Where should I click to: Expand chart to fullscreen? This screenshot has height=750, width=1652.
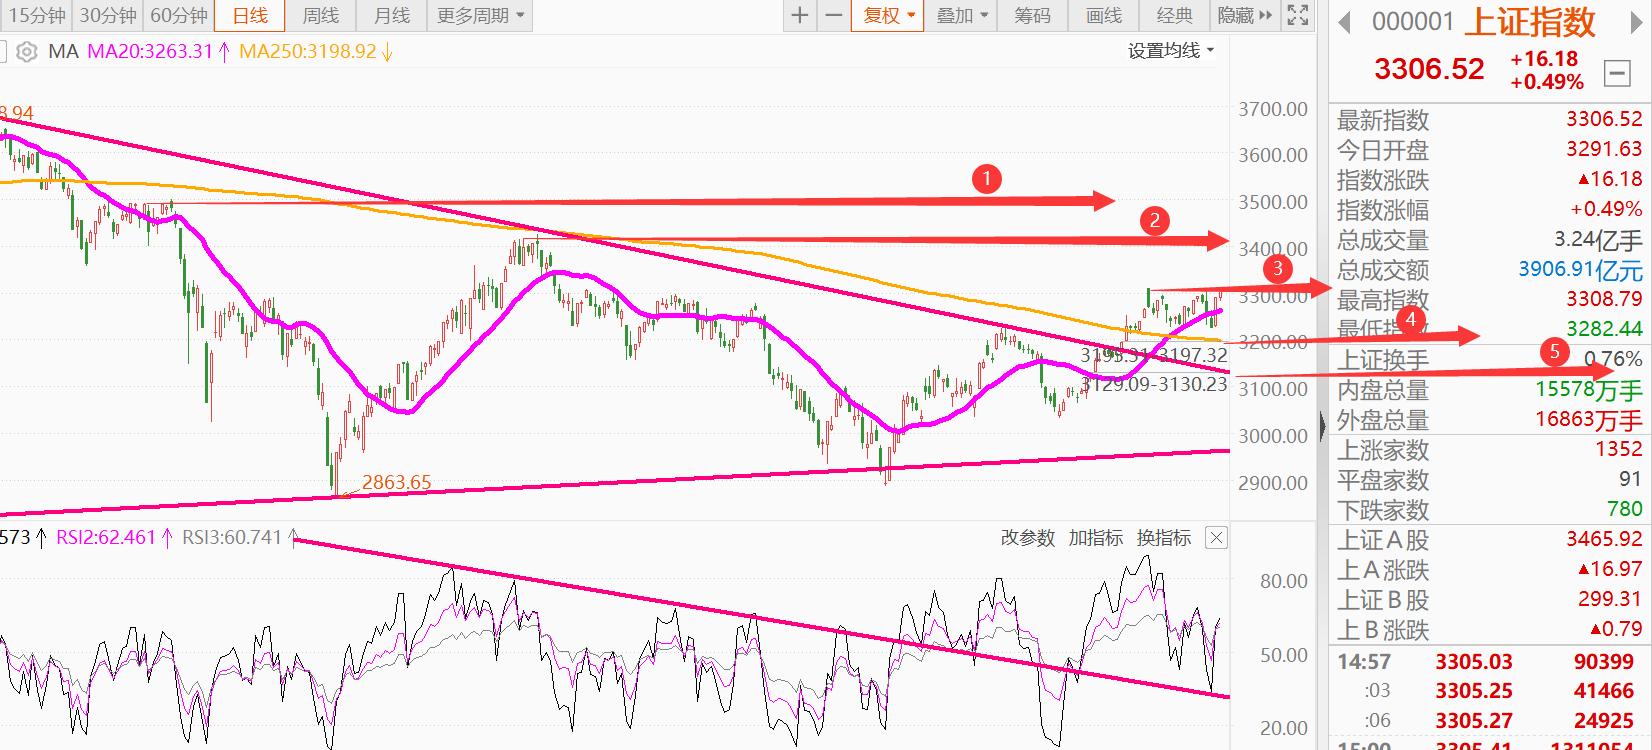(1297, 15)
